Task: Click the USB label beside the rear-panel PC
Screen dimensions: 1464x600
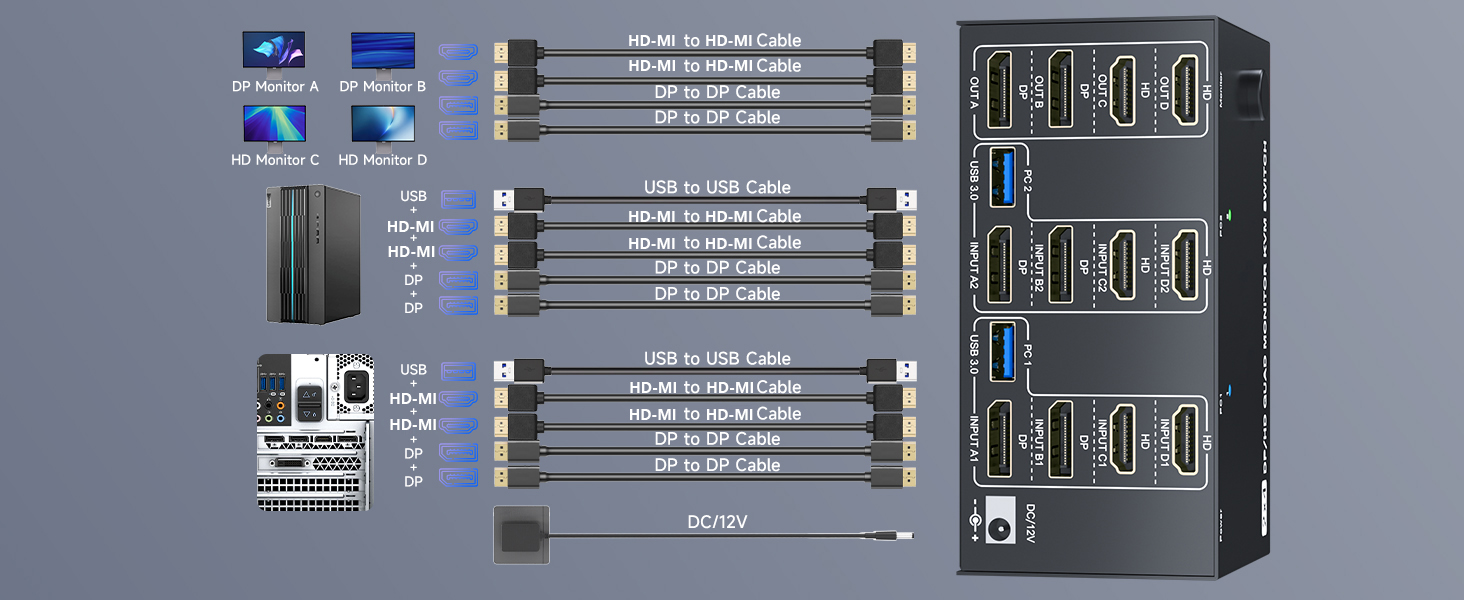Action: click(413, 369)
